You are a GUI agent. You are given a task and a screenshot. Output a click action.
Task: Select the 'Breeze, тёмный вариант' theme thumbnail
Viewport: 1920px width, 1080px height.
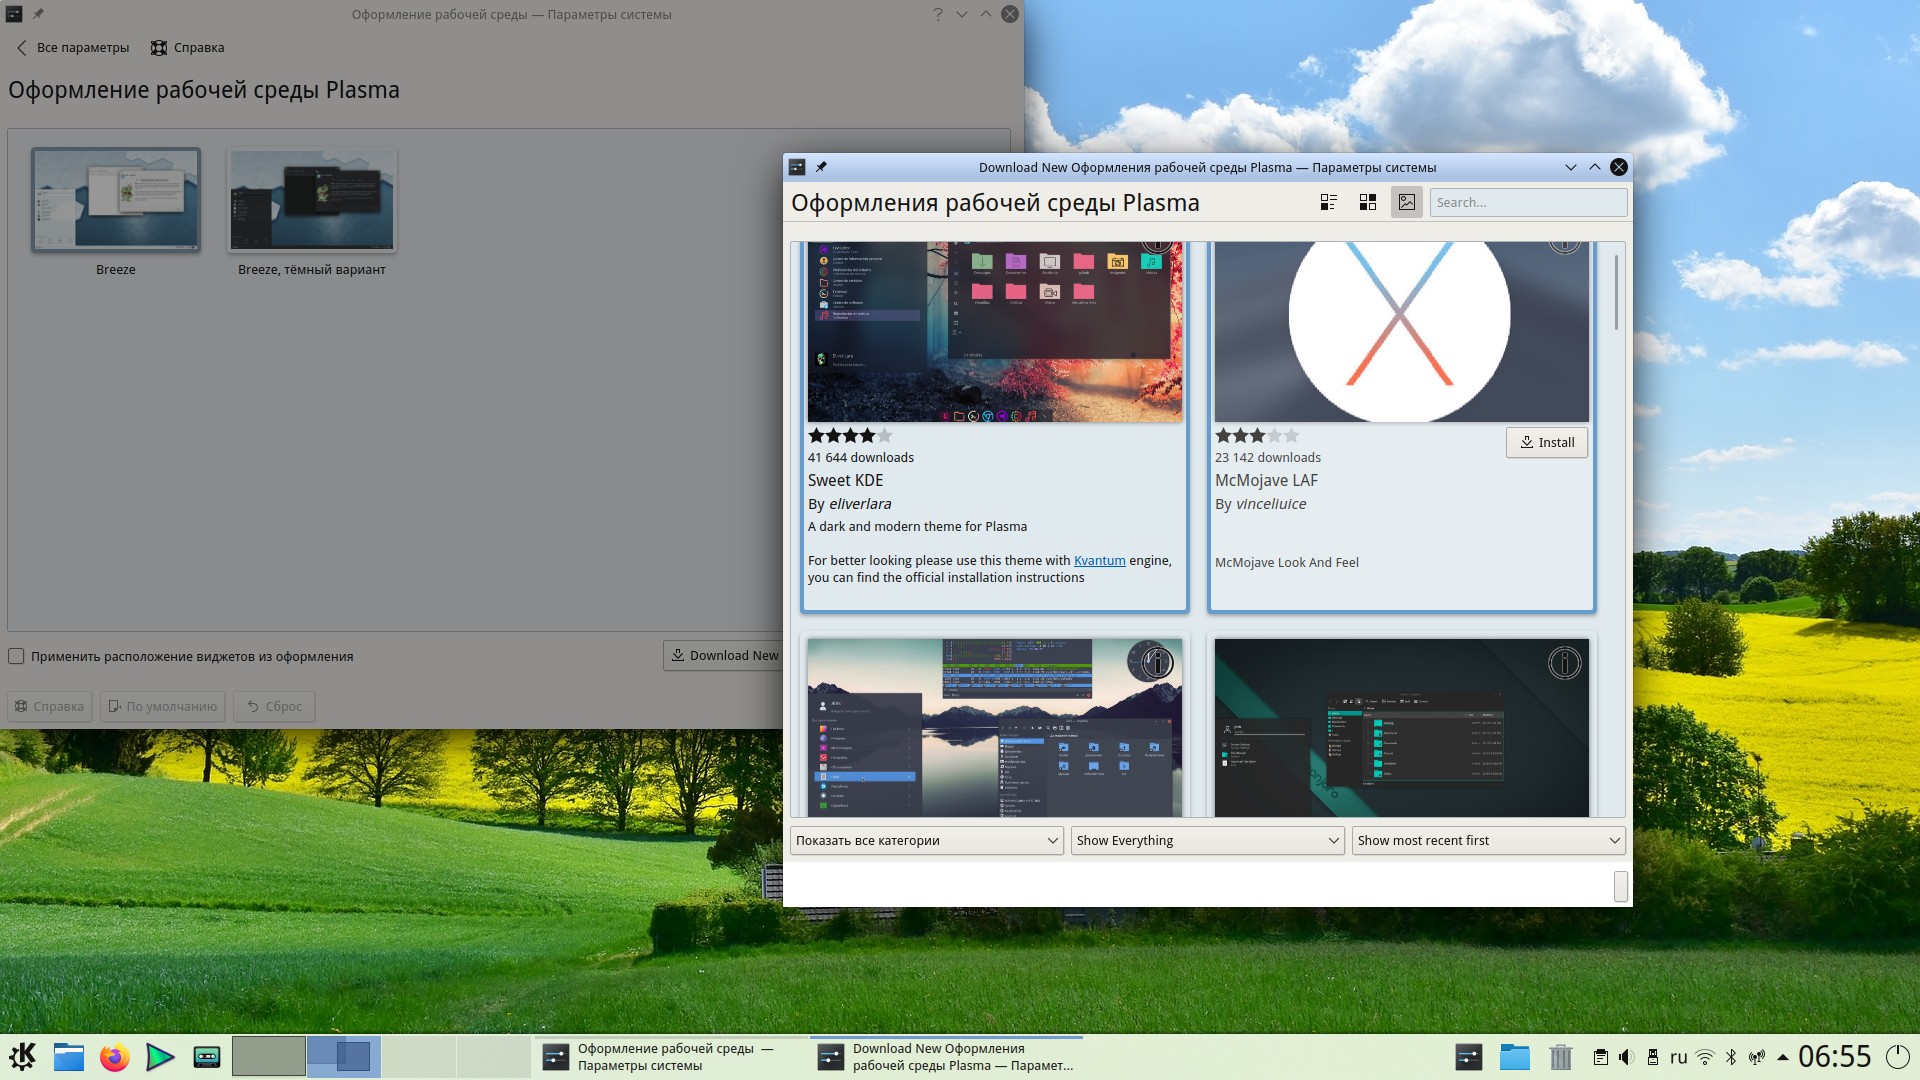(312, 200)
